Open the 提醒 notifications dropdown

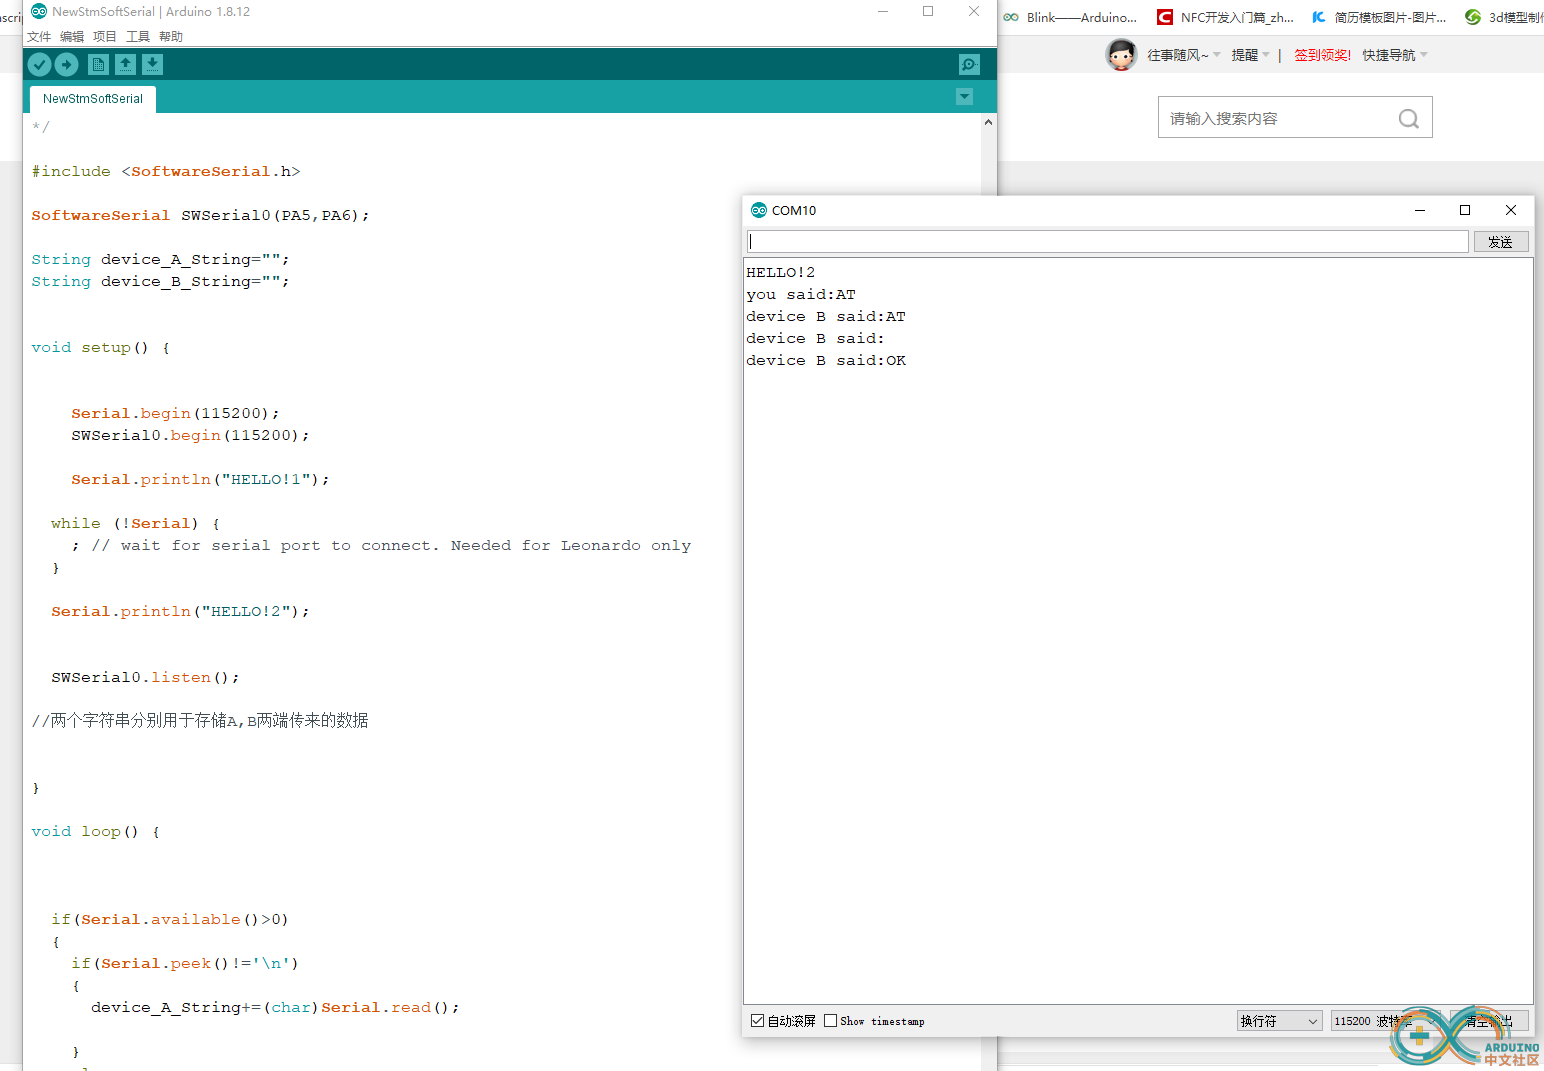tap(1250, 55)
